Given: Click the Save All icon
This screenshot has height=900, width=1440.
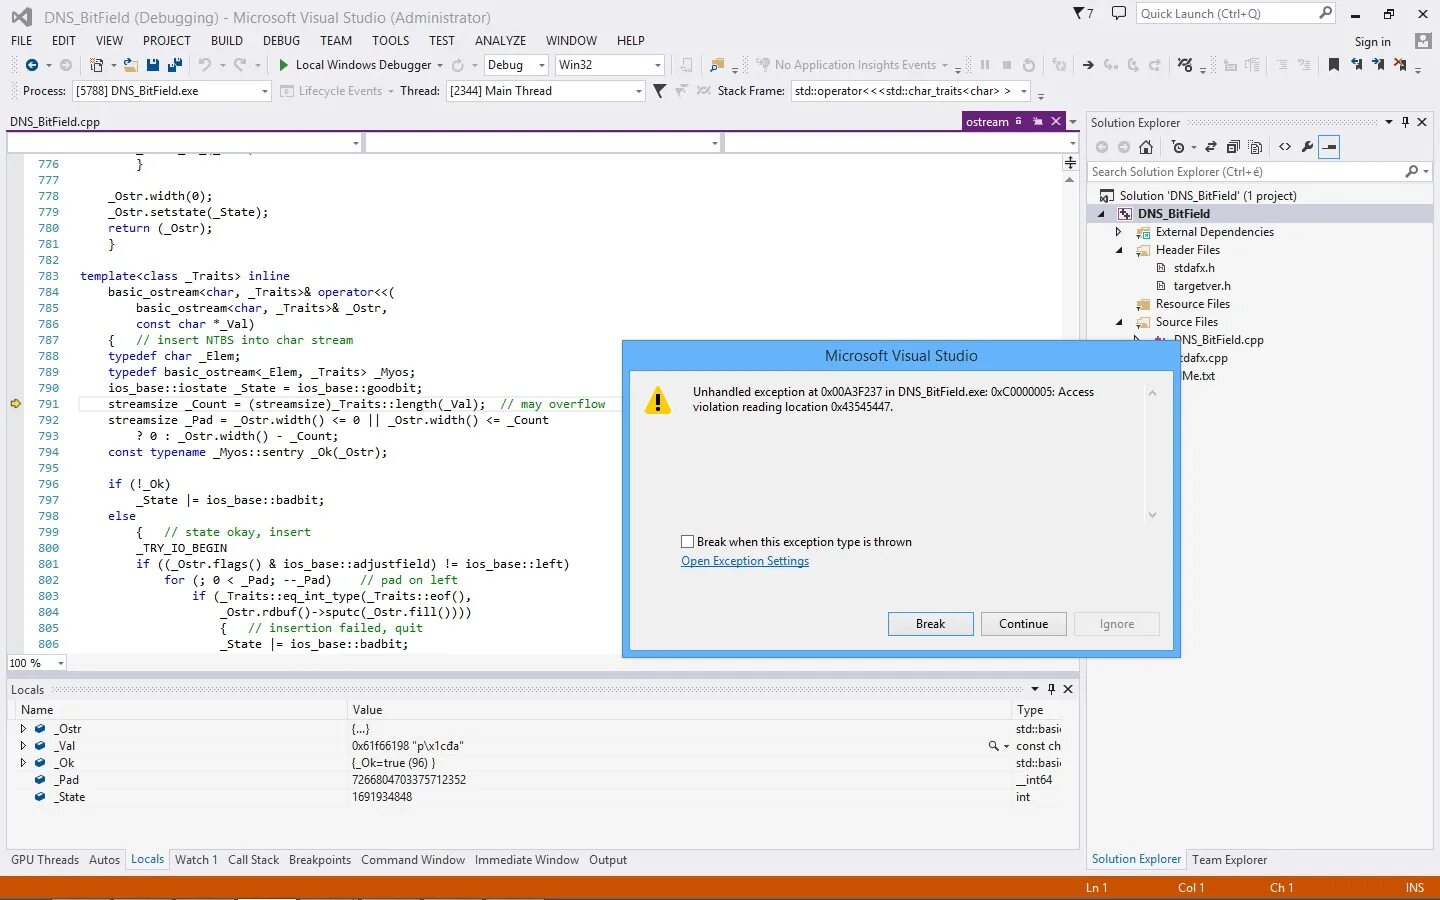Looking at the screenshot, I should tap(174, 65).
